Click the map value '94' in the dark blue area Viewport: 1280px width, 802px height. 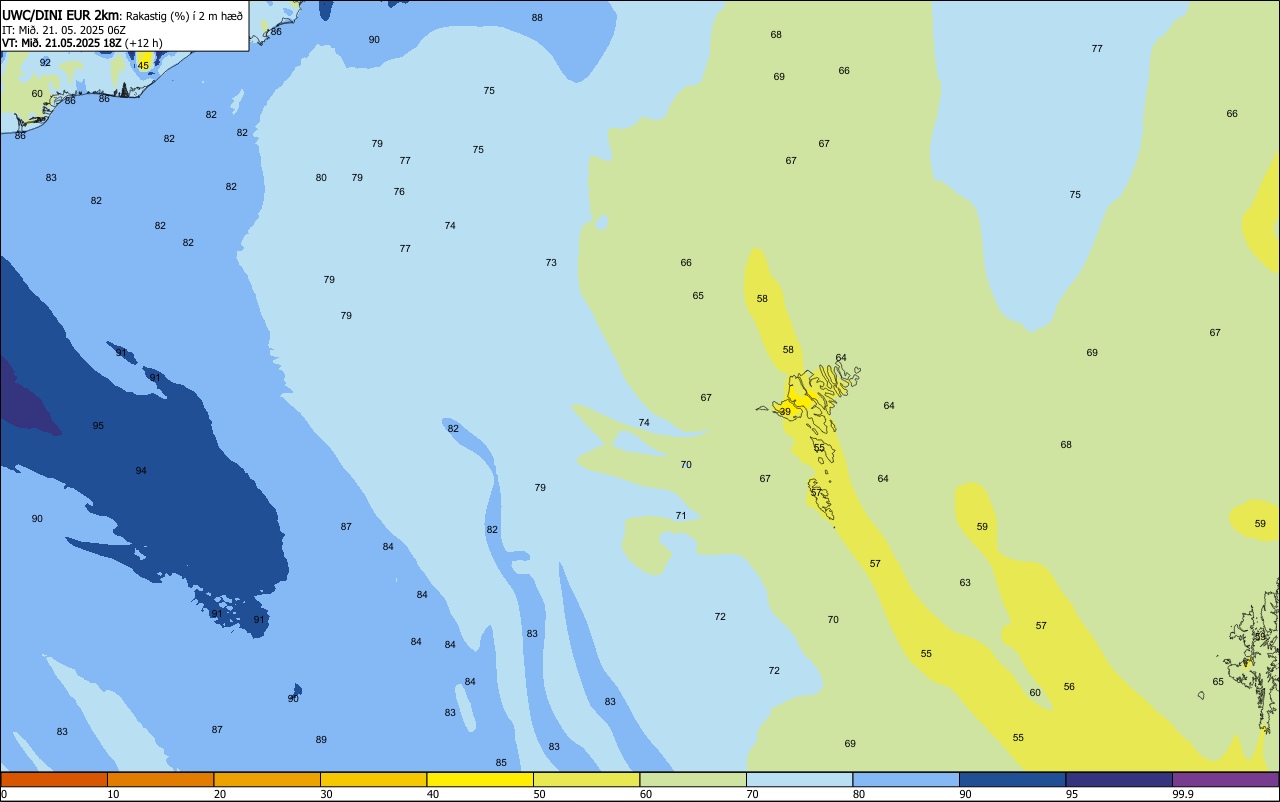point(141,471)
